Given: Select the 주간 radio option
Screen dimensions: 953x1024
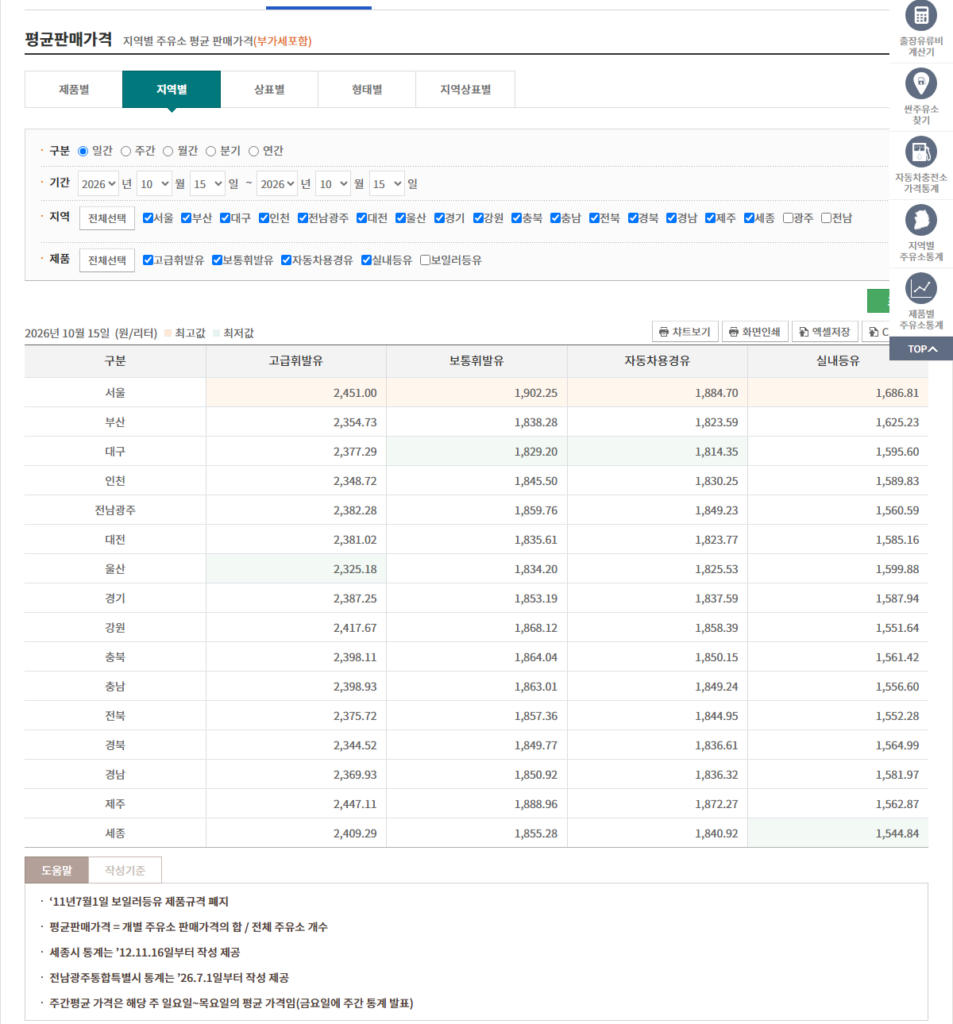Looking at the screenshot, I should click(x=125, y=151).
